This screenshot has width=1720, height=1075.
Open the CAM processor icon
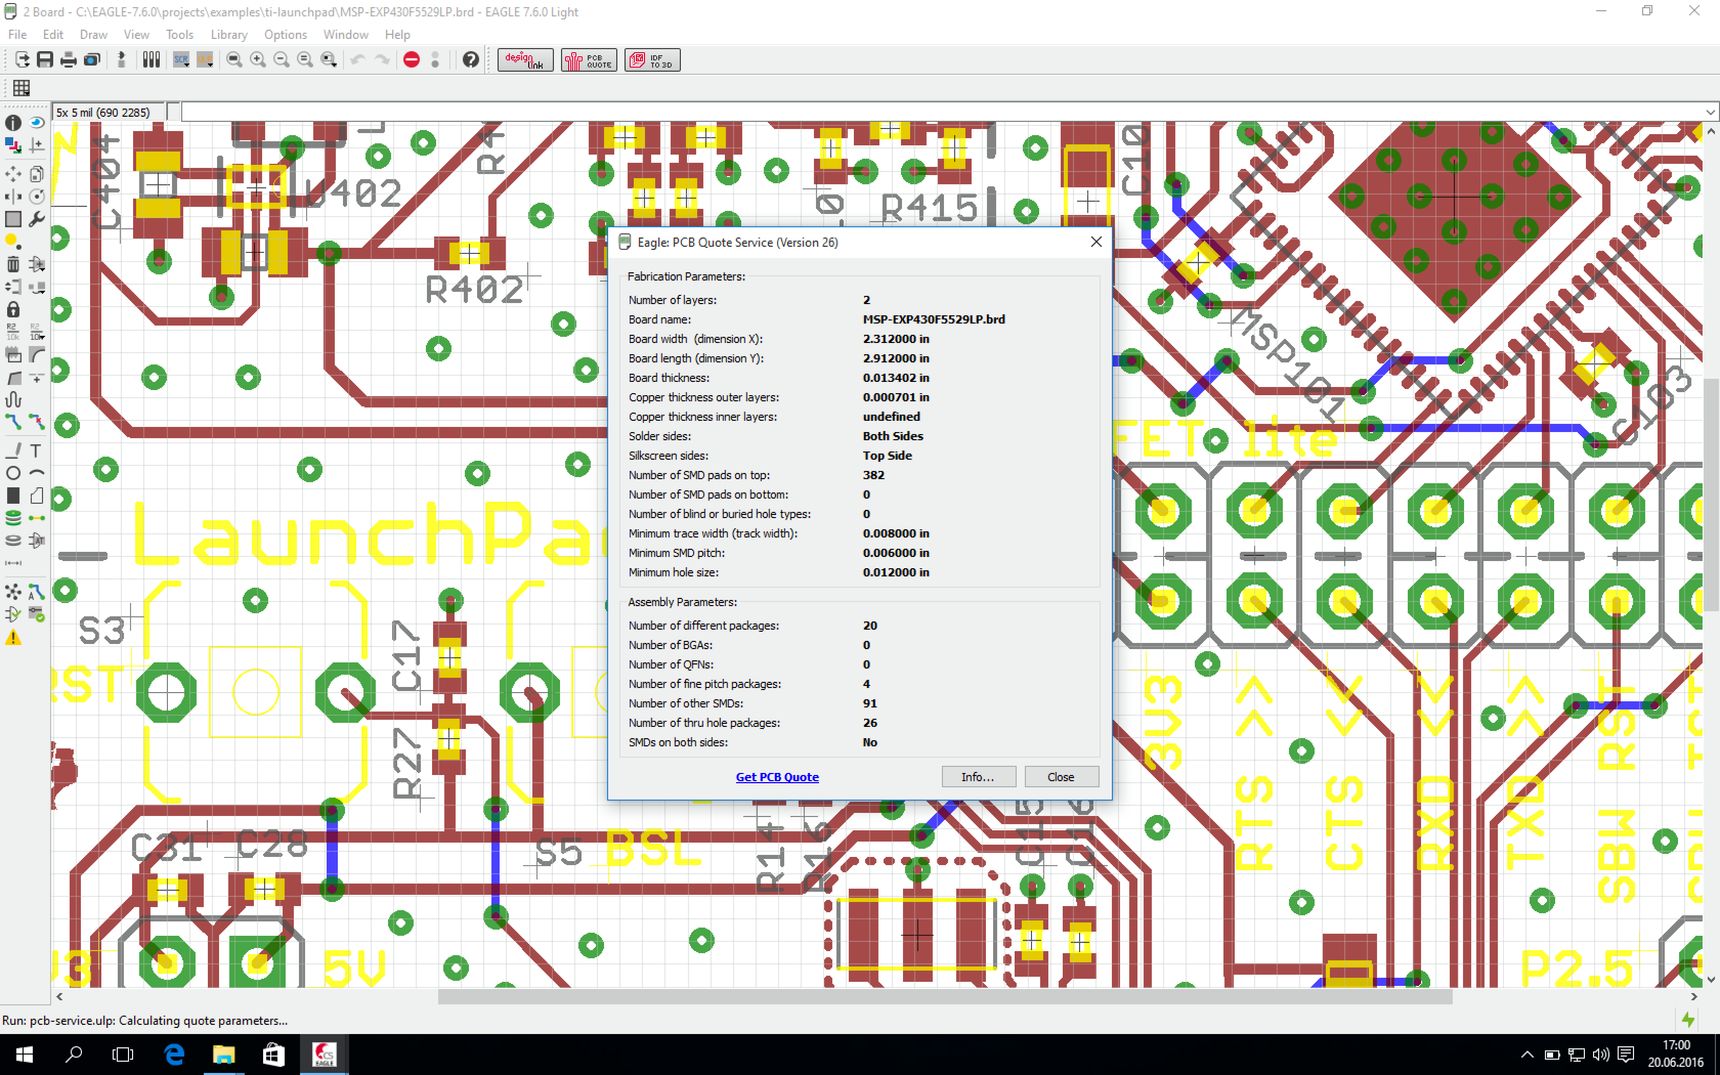(x=91, y=60)
